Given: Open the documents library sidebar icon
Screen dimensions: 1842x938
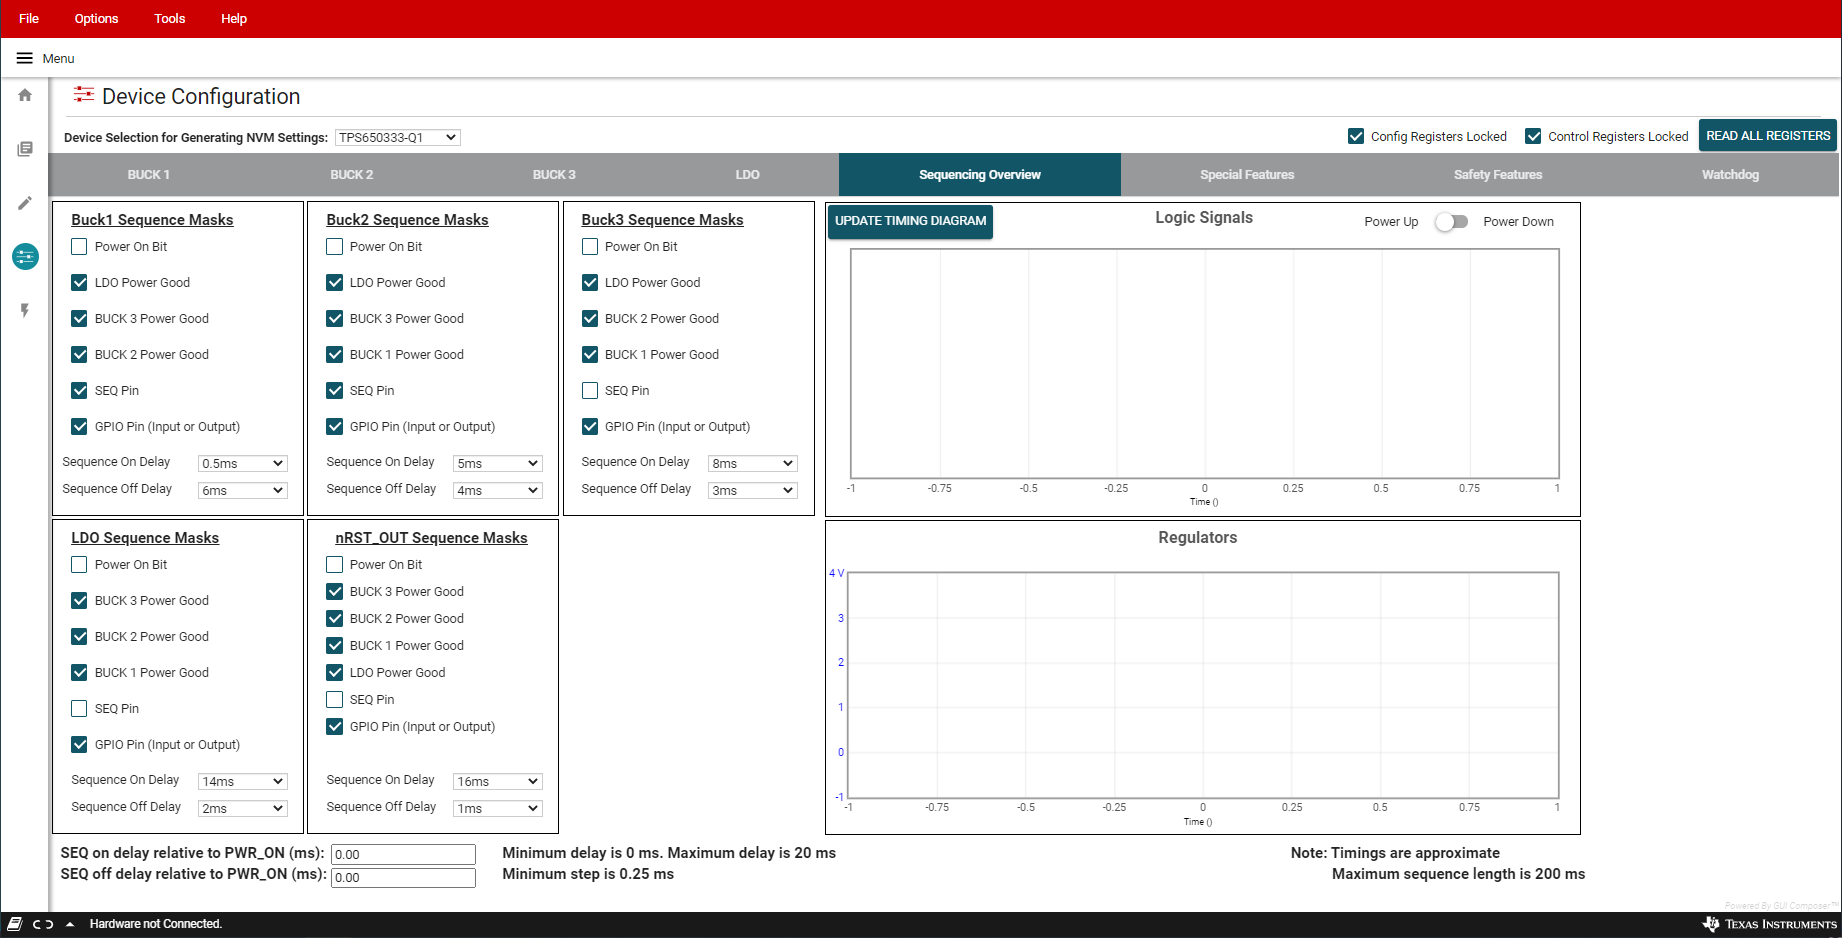Looking at the screenshot, I should tap(25, 149).
